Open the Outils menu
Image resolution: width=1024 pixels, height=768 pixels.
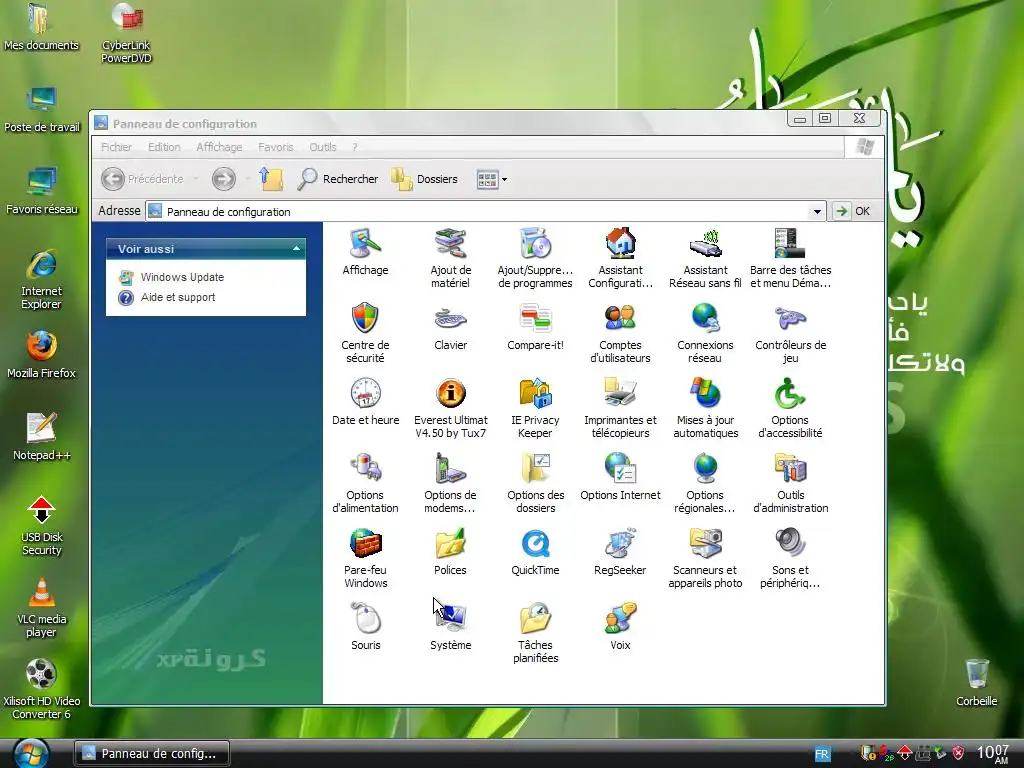(x=323, y=147)
